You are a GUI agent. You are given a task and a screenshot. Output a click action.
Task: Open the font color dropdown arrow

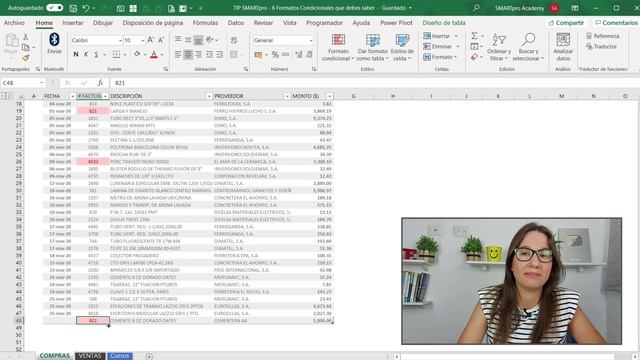pyautogui.click(x=162, y=55)
